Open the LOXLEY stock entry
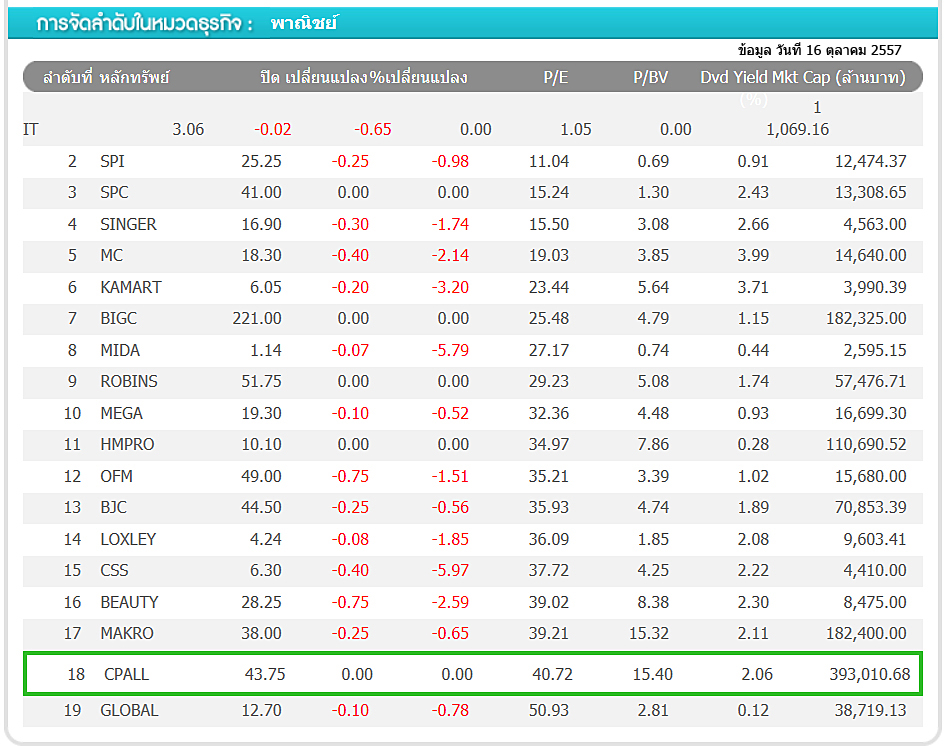This screenshot has width=945, height=746. [x=128, y=539]
